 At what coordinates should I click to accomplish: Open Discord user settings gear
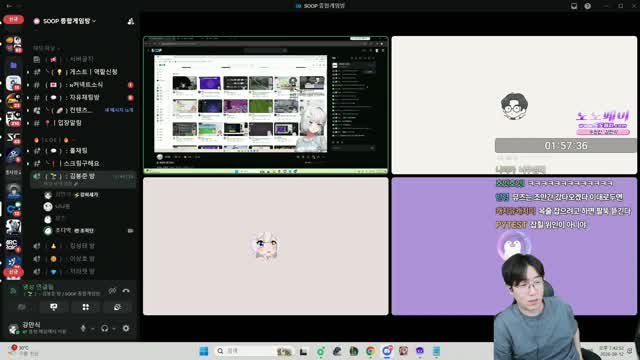126,328
